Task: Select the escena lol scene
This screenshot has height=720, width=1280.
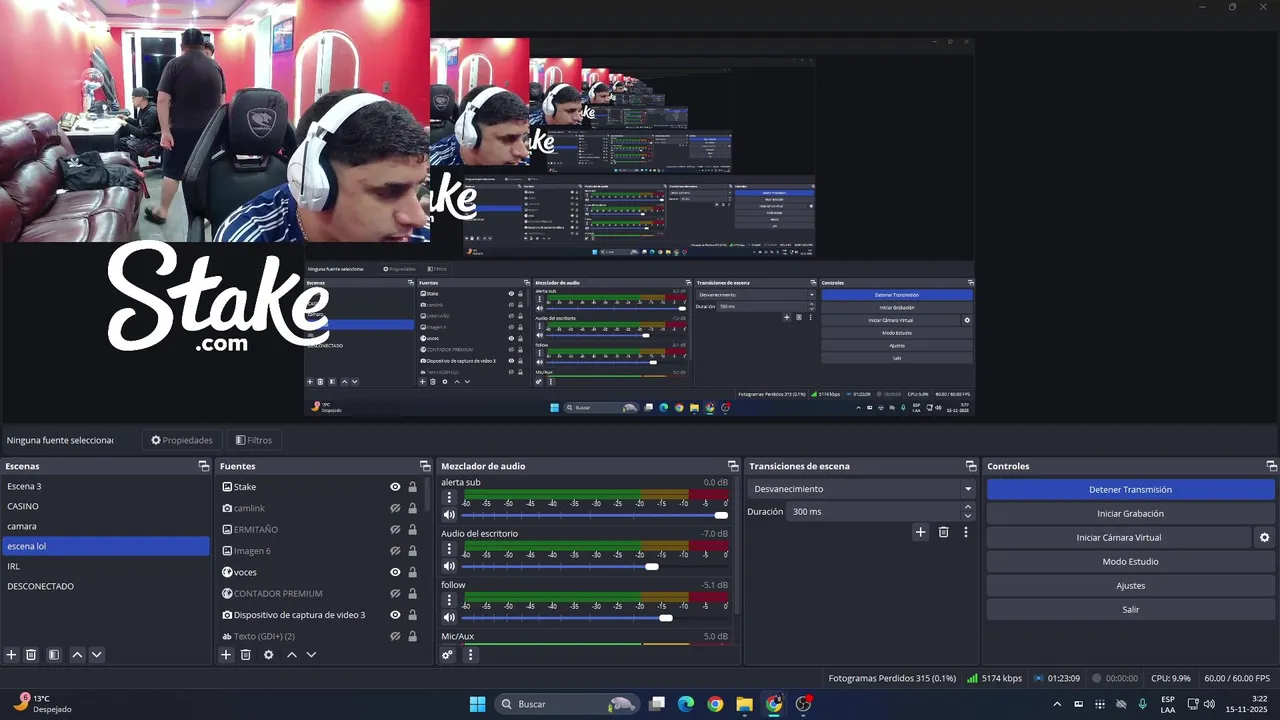Action: [105, 546]
